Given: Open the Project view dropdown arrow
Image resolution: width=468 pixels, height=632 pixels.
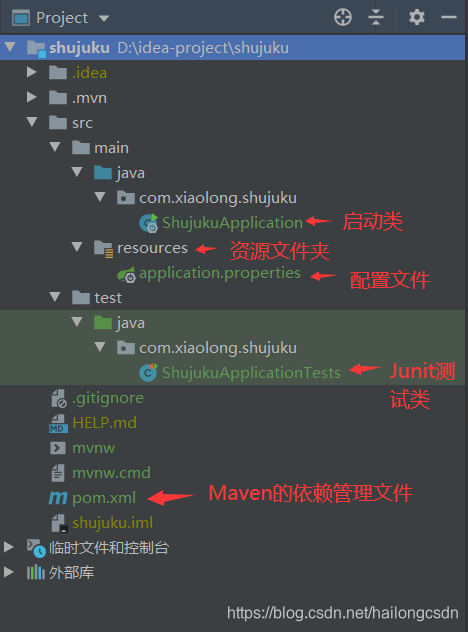Looking at the screenshot, I should 104,18.
